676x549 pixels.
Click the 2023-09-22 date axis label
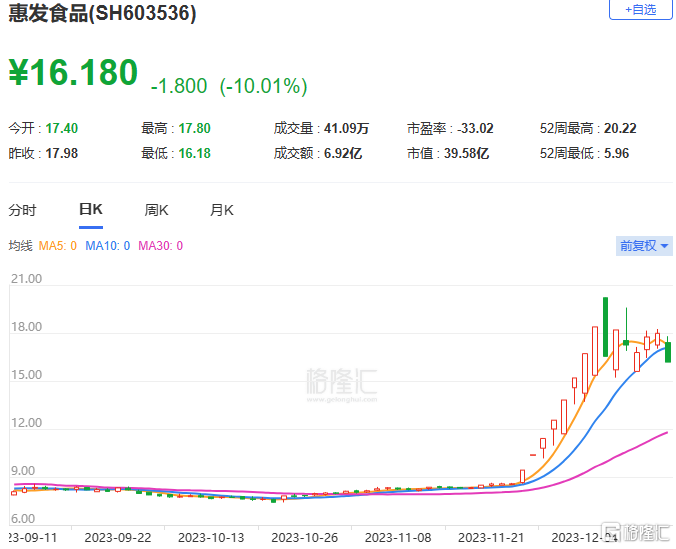118,538
